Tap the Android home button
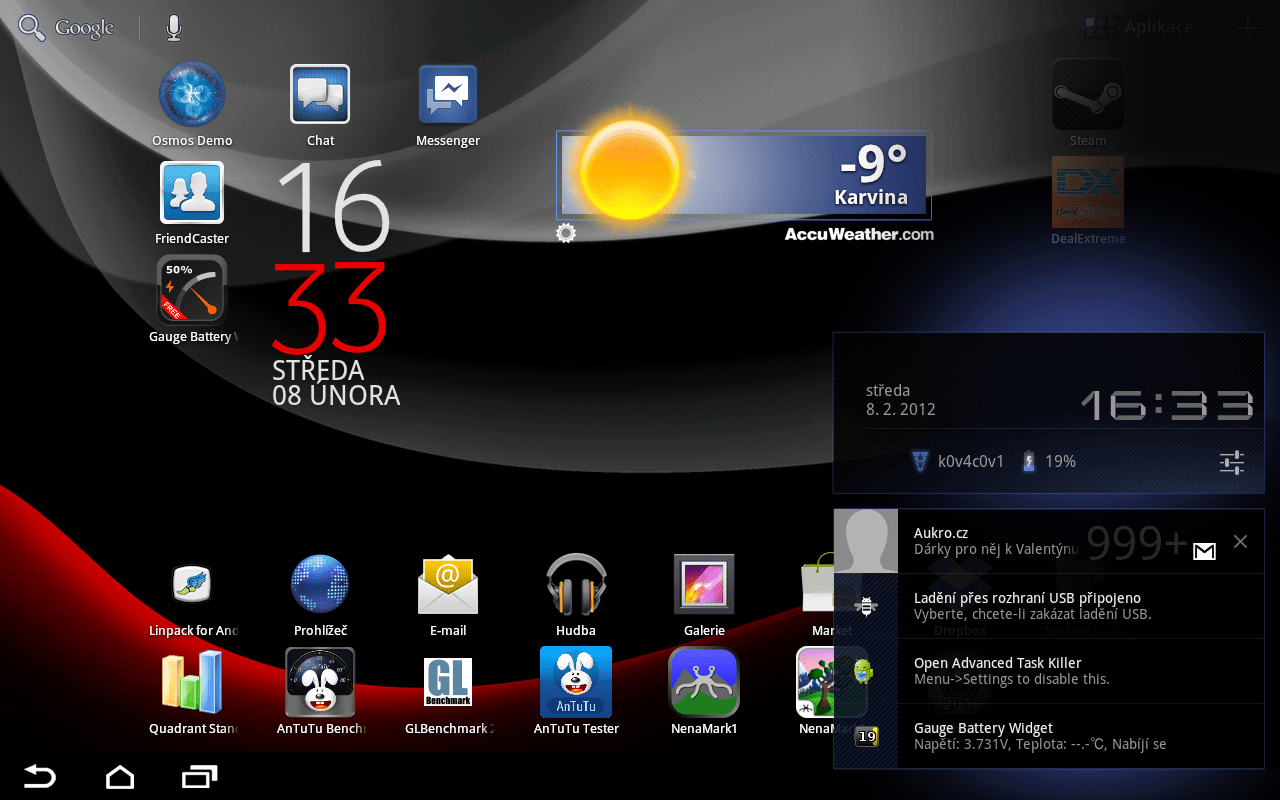1280x800 pixels. 120,776
